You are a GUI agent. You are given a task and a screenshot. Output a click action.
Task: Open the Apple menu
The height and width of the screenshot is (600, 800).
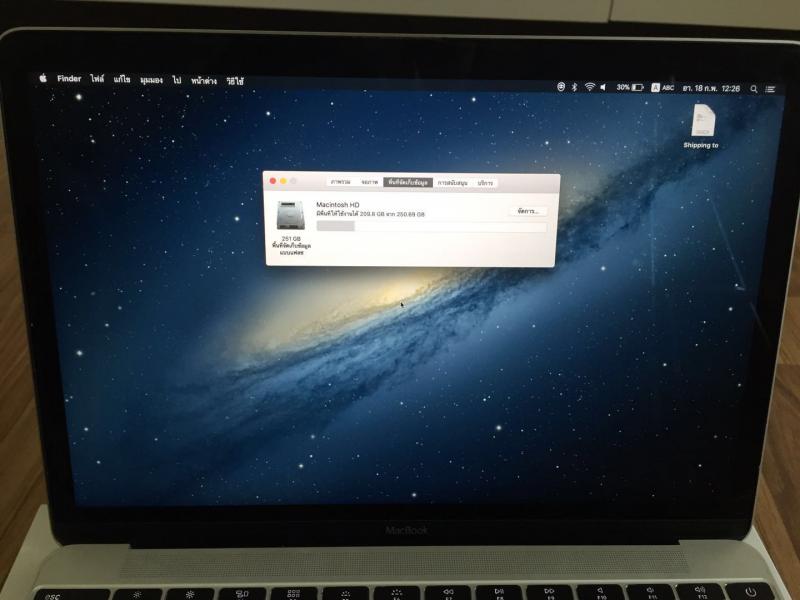(x=43, y=78)
